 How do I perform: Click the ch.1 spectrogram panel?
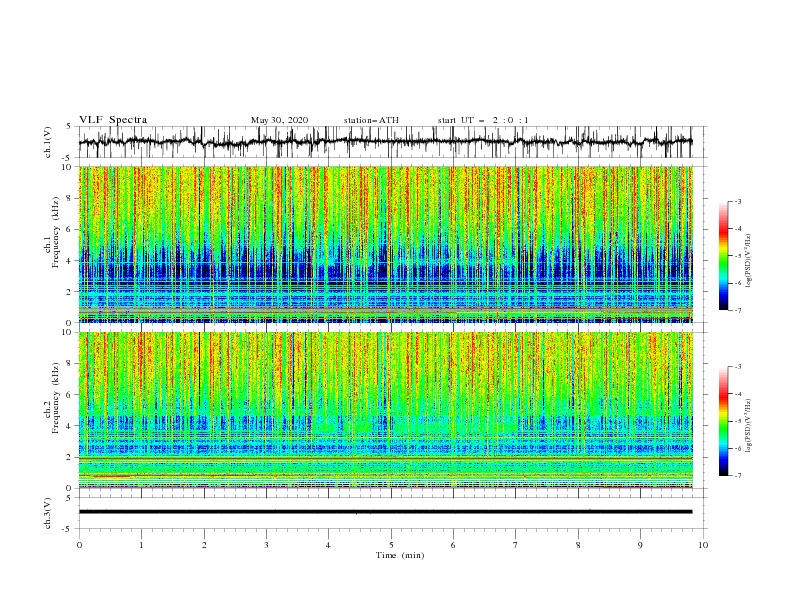coord(385,244)
